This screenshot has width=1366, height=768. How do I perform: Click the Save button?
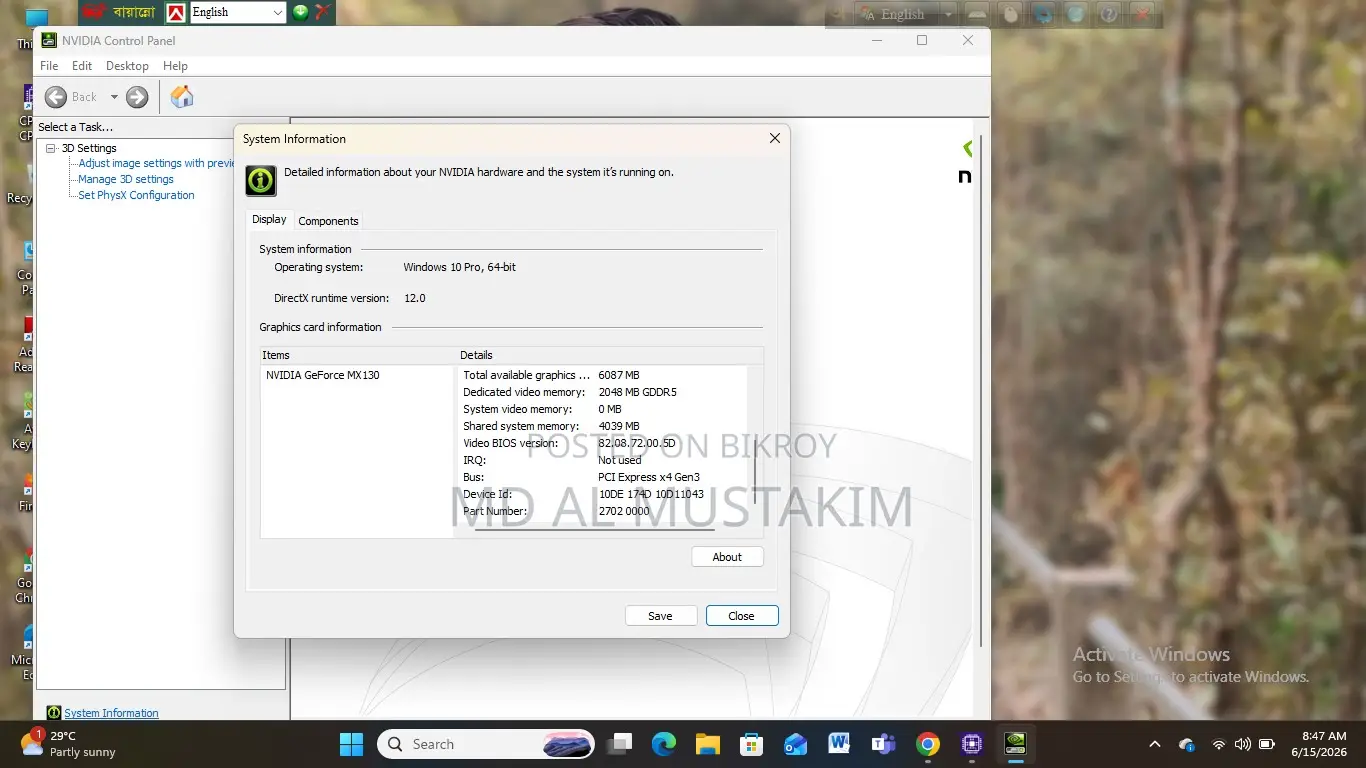660,616
